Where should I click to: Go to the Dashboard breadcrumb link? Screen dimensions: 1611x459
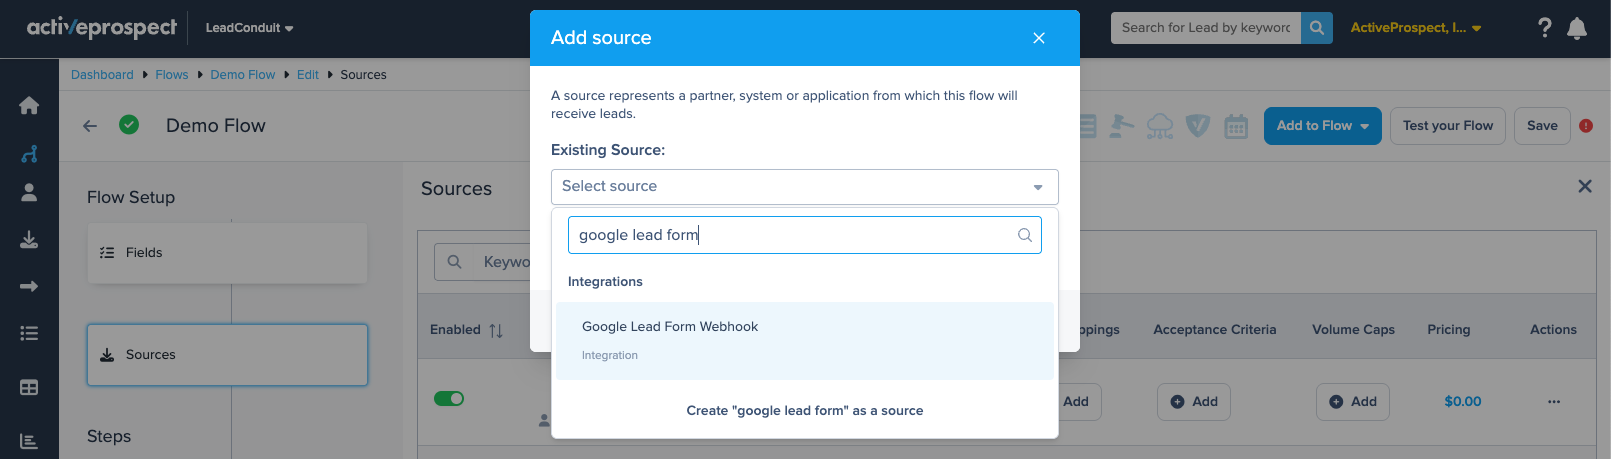(x=102, y=75)
